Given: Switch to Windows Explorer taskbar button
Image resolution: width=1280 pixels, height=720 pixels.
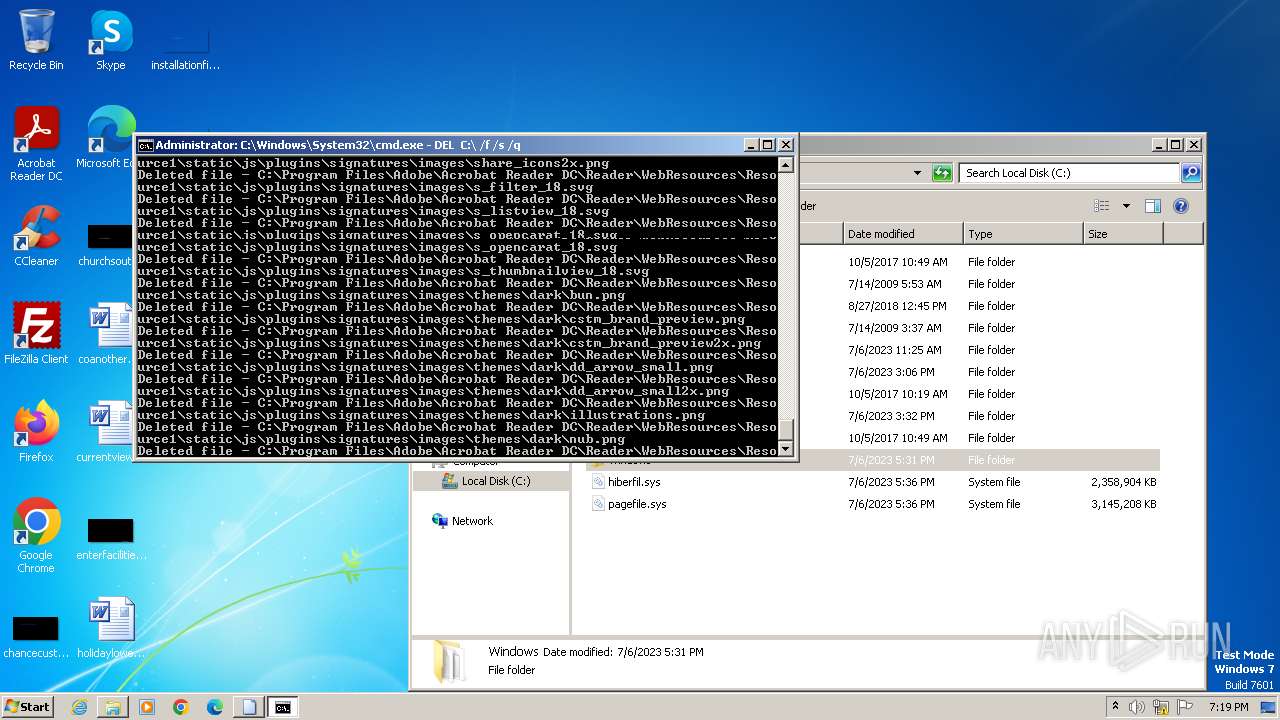Looking at the screenshot, I should click(x=113, y=707).
